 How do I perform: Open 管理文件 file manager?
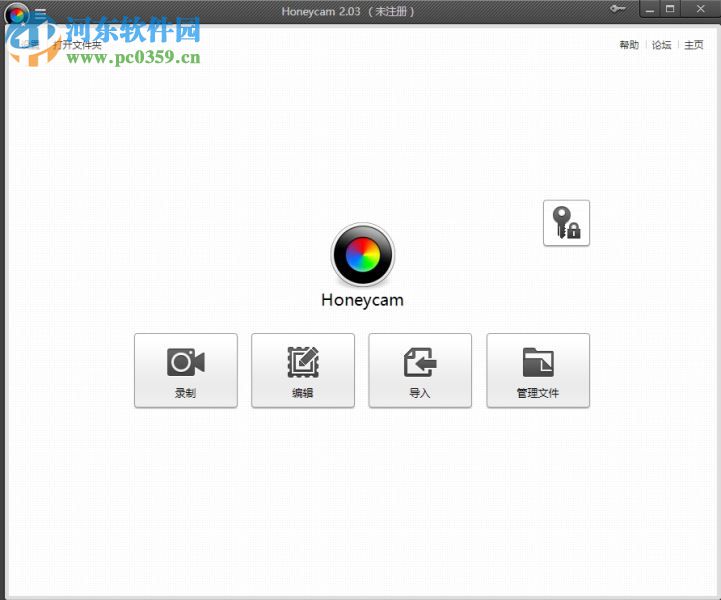point(538,371)
